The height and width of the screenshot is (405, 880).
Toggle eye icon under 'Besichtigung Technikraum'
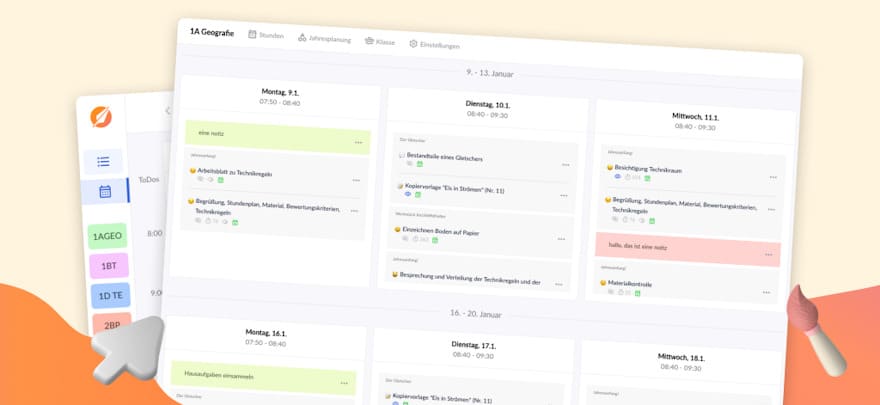[617, 177]
